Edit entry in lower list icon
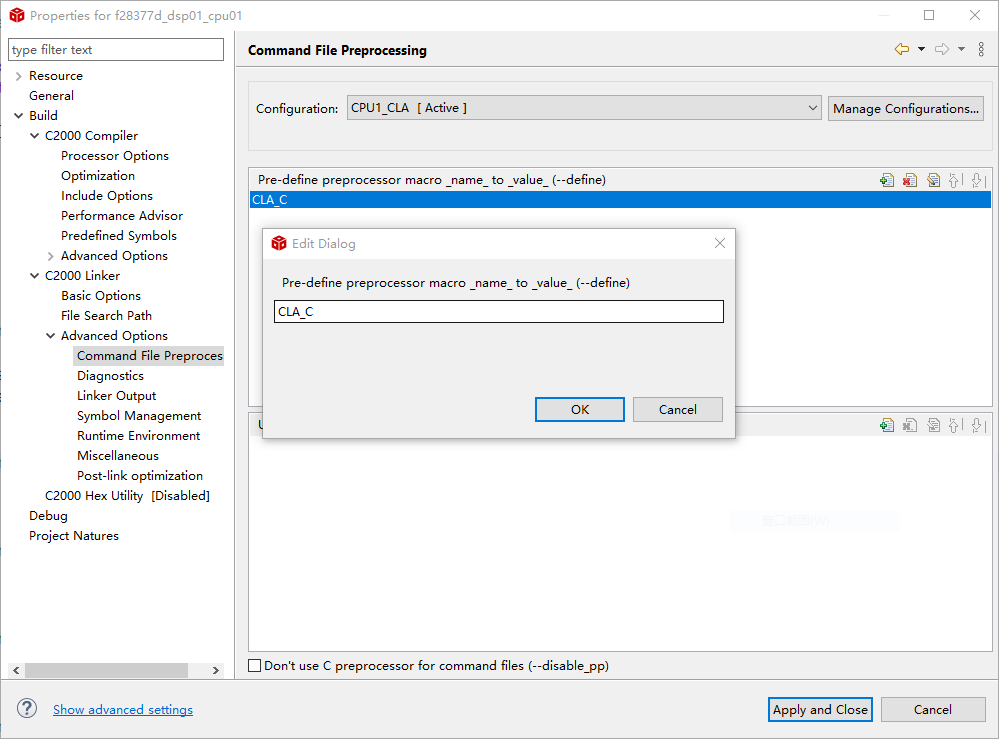This screenshot has height=739, width=999. pos(933,425)
